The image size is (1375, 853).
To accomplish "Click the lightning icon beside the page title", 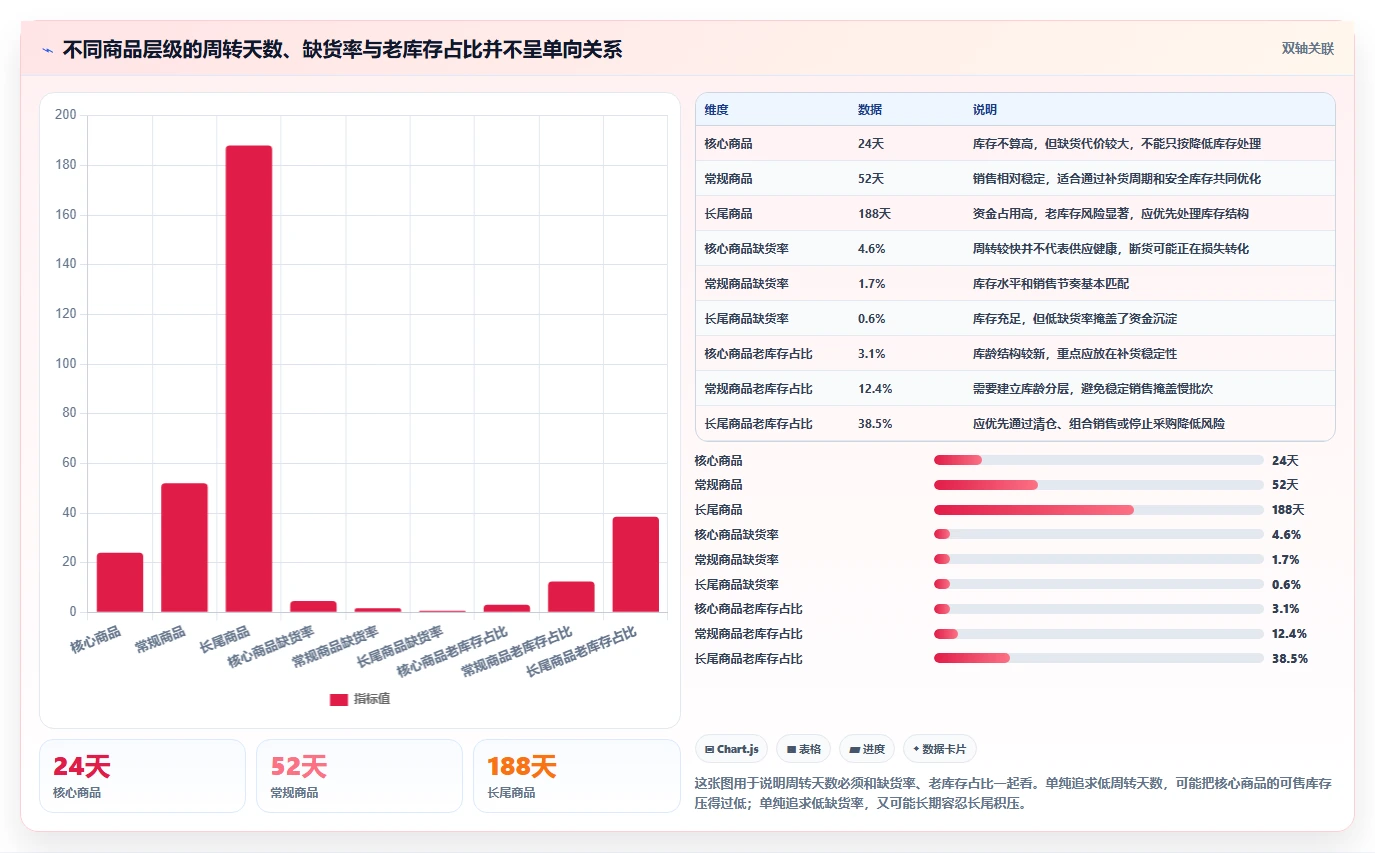I will pyautogui.click(x=48, y=50).
